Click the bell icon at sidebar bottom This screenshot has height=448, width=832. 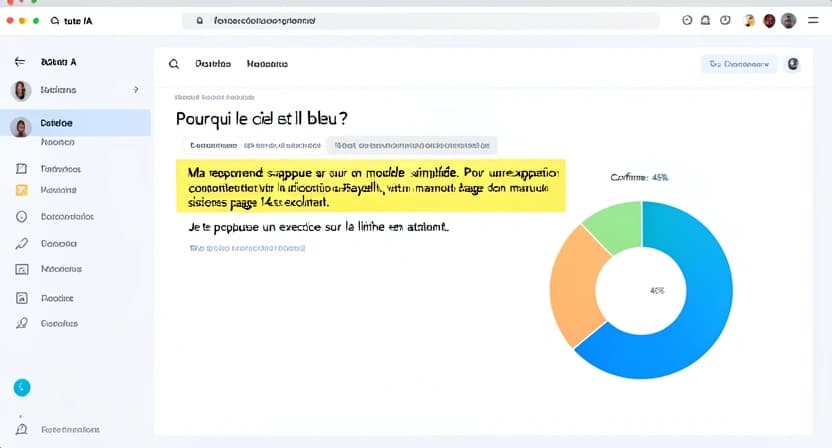tap(22, 429)
